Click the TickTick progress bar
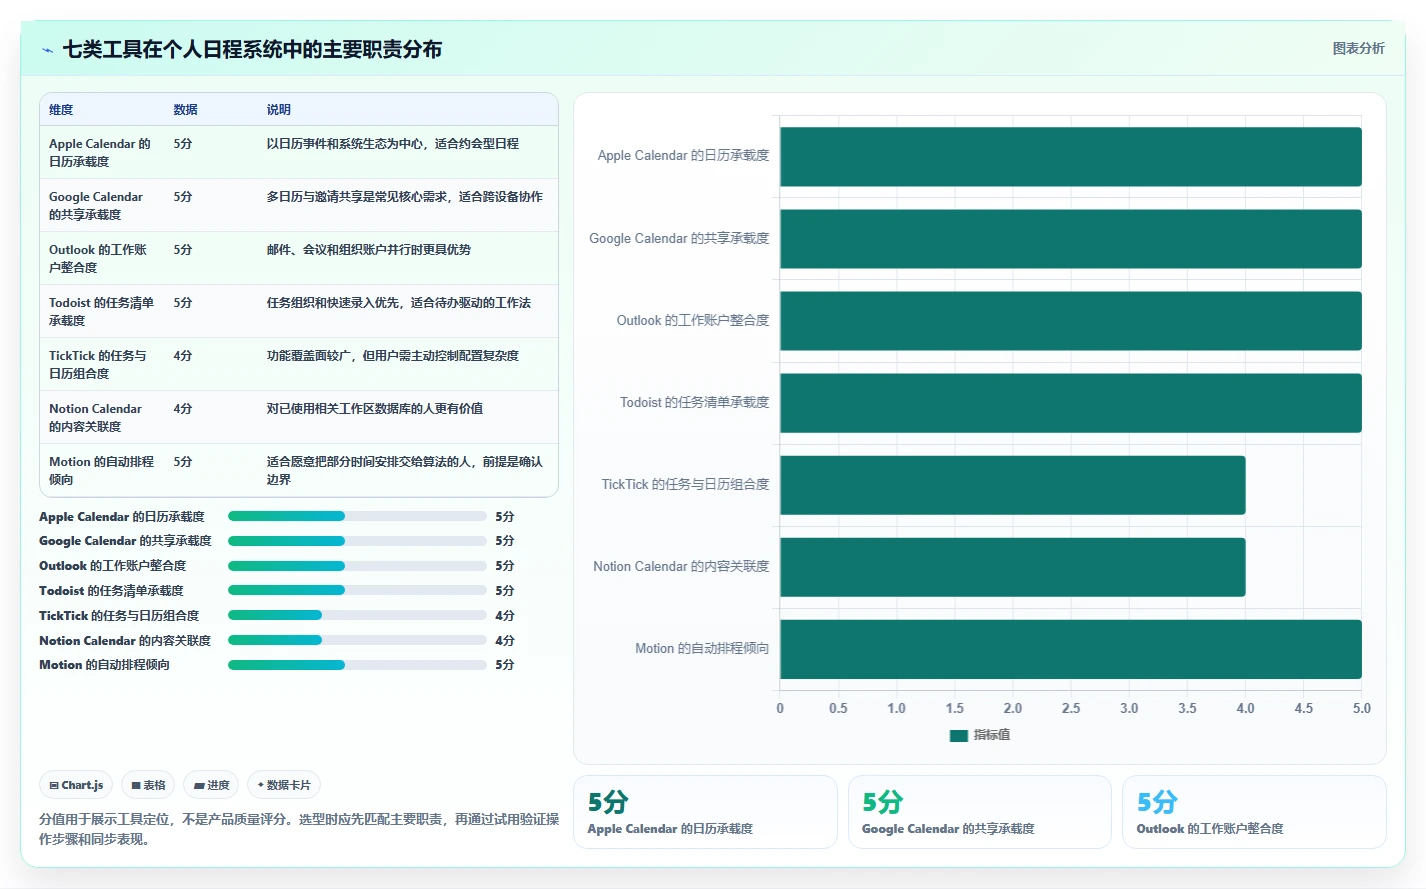The height and width of the screenshot is (889, 1426). click(x=357, y=615)
